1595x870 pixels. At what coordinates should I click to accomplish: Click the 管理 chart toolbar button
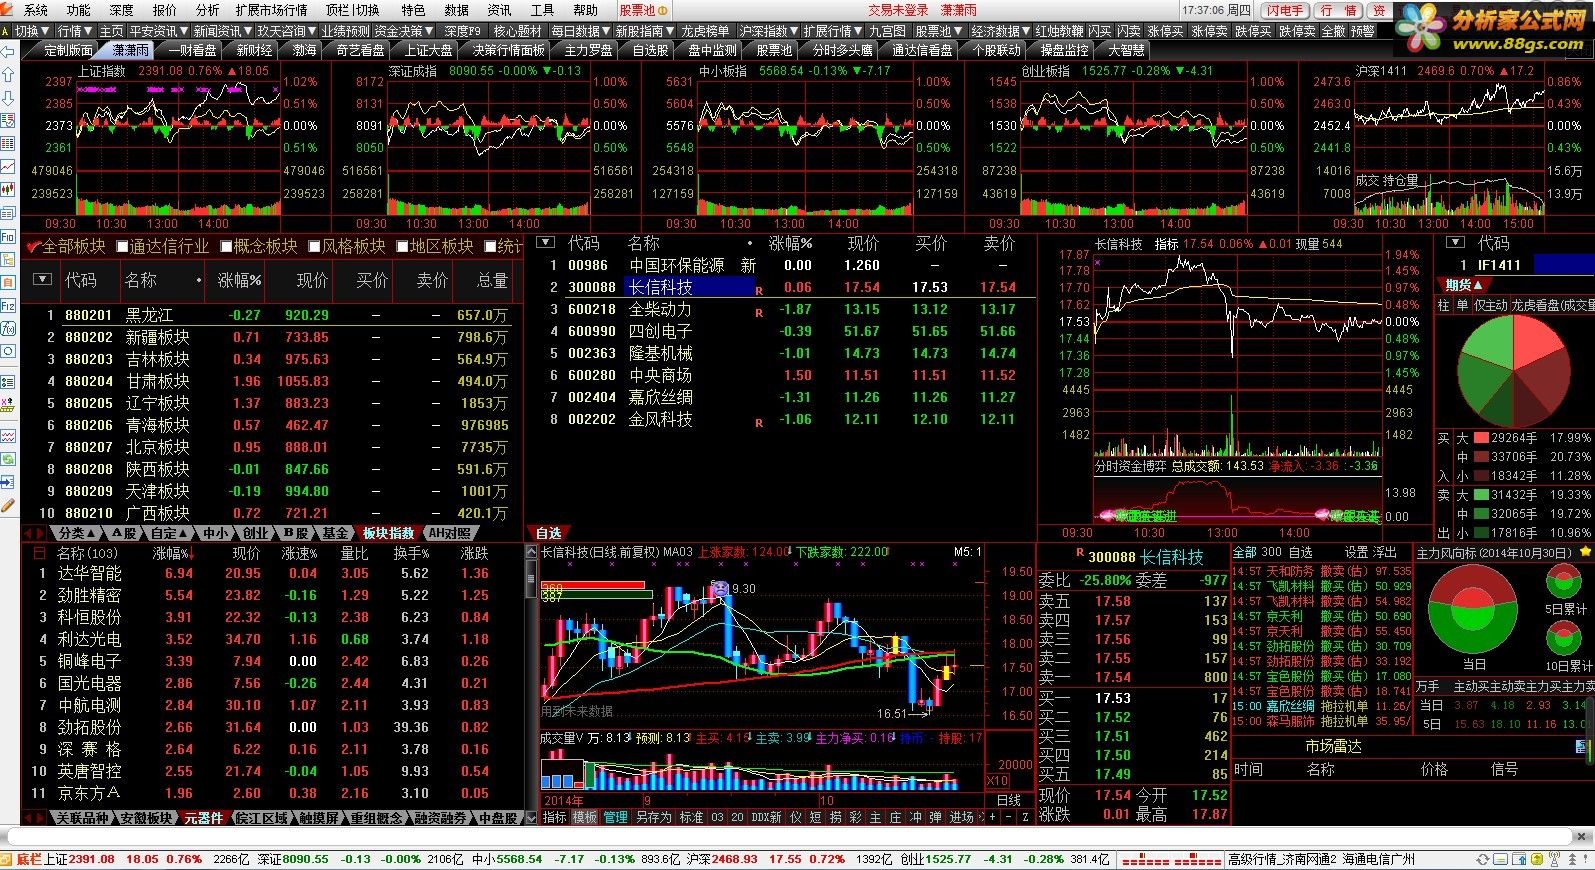pos(615,817)
